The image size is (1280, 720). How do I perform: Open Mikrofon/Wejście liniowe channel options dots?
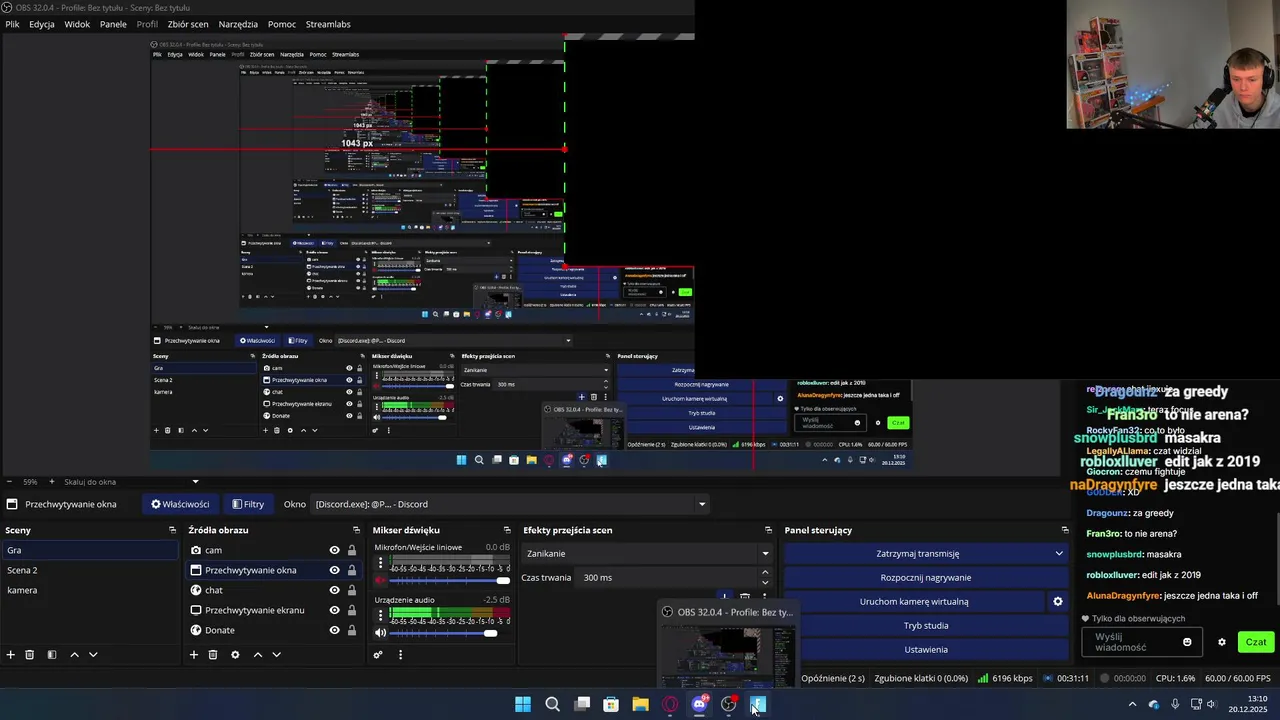click(380, 565)
